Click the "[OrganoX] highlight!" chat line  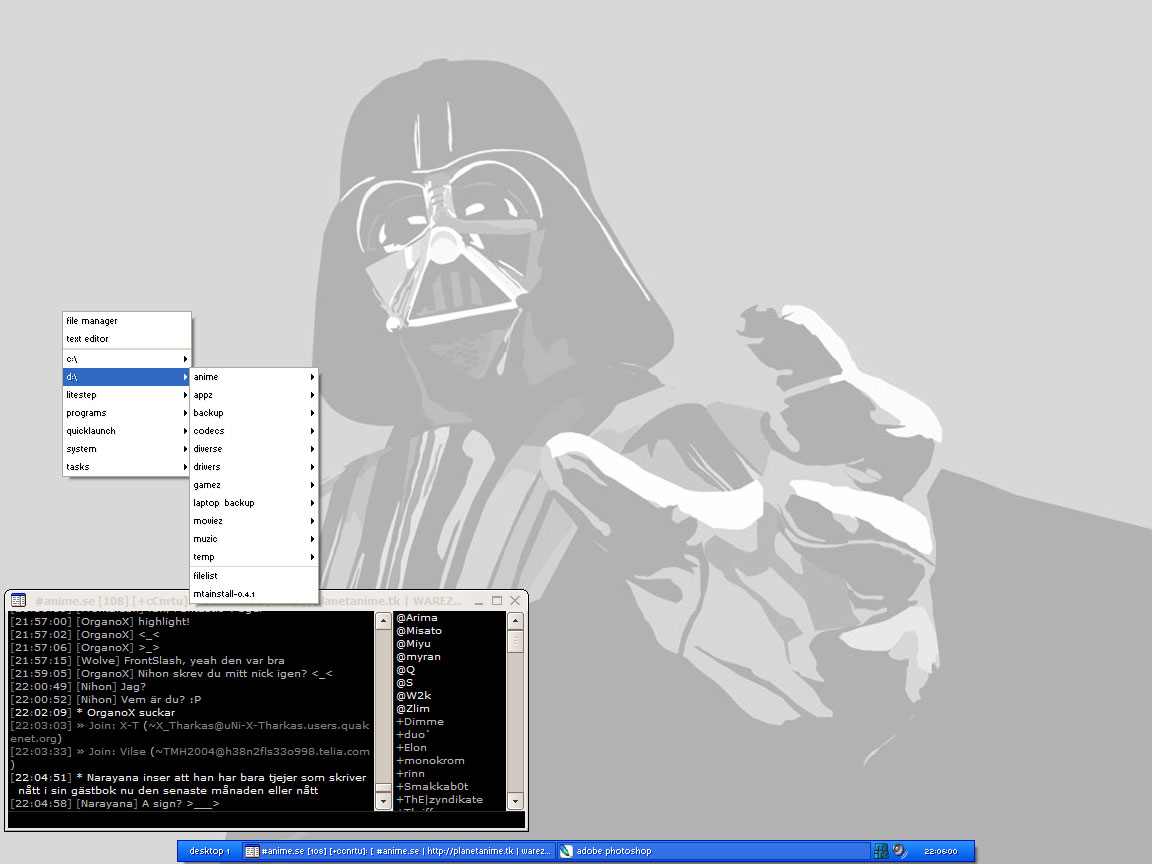100,622
